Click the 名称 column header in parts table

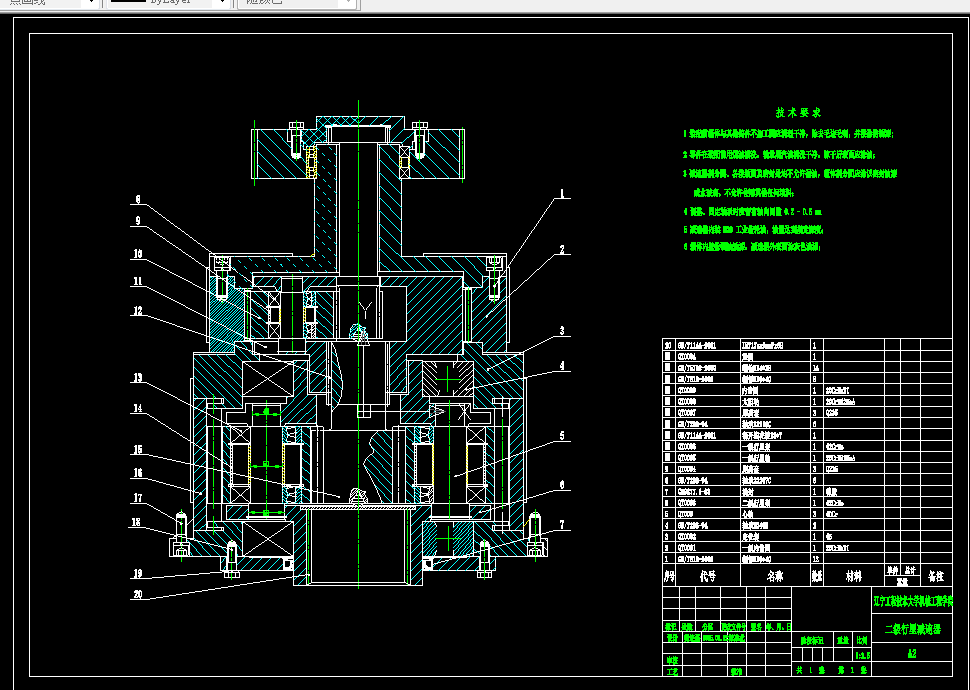775,576
